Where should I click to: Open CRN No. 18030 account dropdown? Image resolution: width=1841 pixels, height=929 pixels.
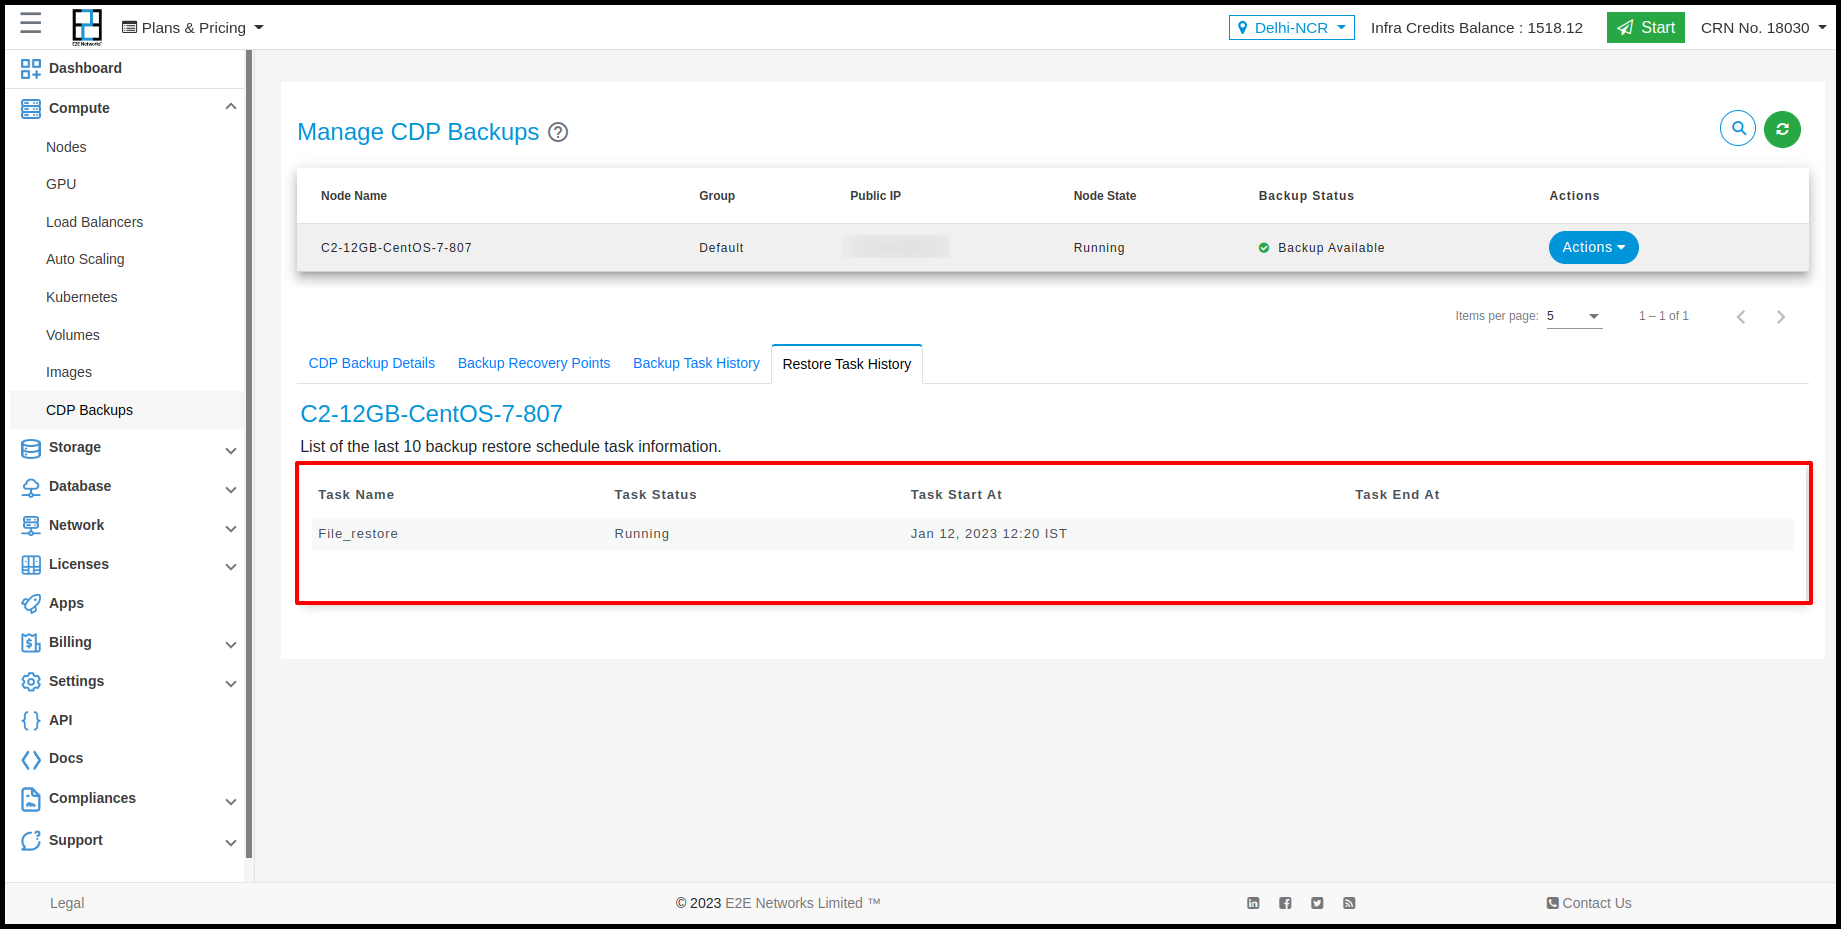pos(1764,28)
